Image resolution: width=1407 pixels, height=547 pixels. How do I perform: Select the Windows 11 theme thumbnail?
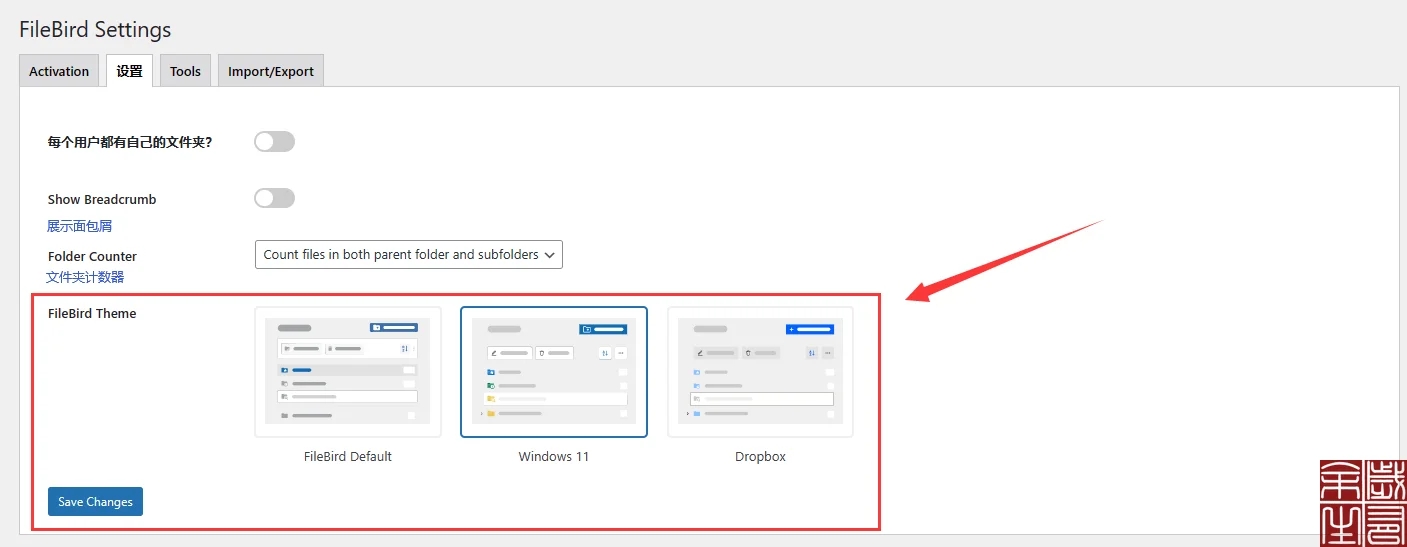[554, 372]
